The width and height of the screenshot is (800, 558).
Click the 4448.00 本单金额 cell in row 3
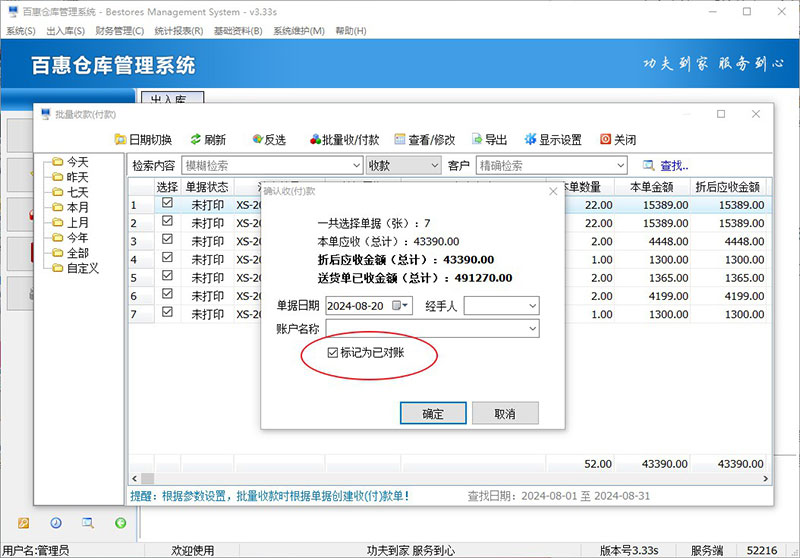click(652, 241)
